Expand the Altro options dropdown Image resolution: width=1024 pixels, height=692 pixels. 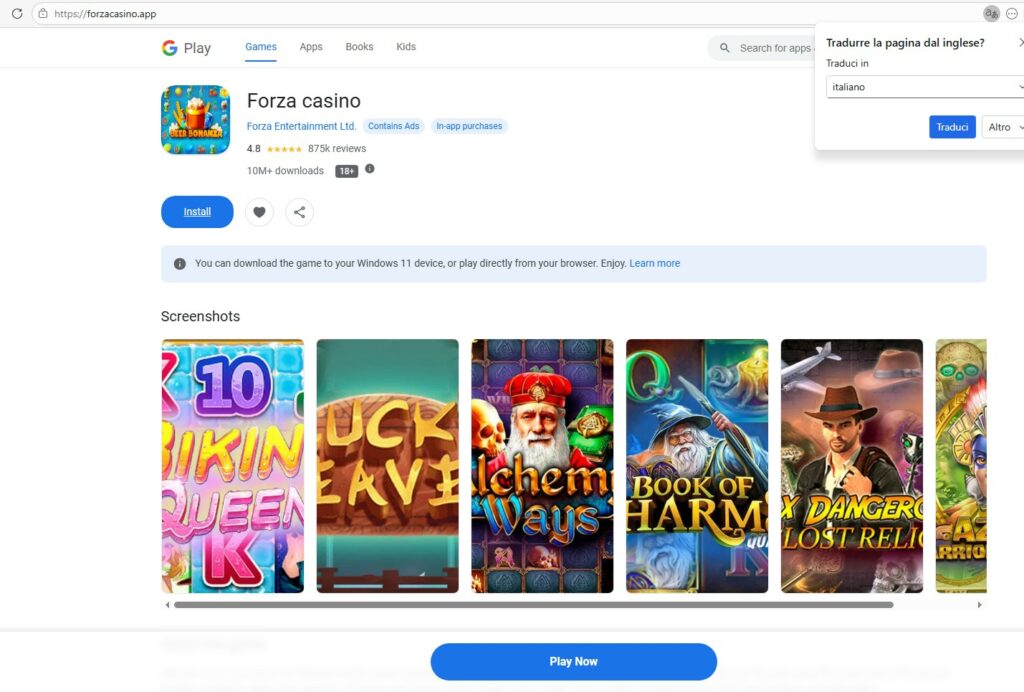[x=1004, y=127]
